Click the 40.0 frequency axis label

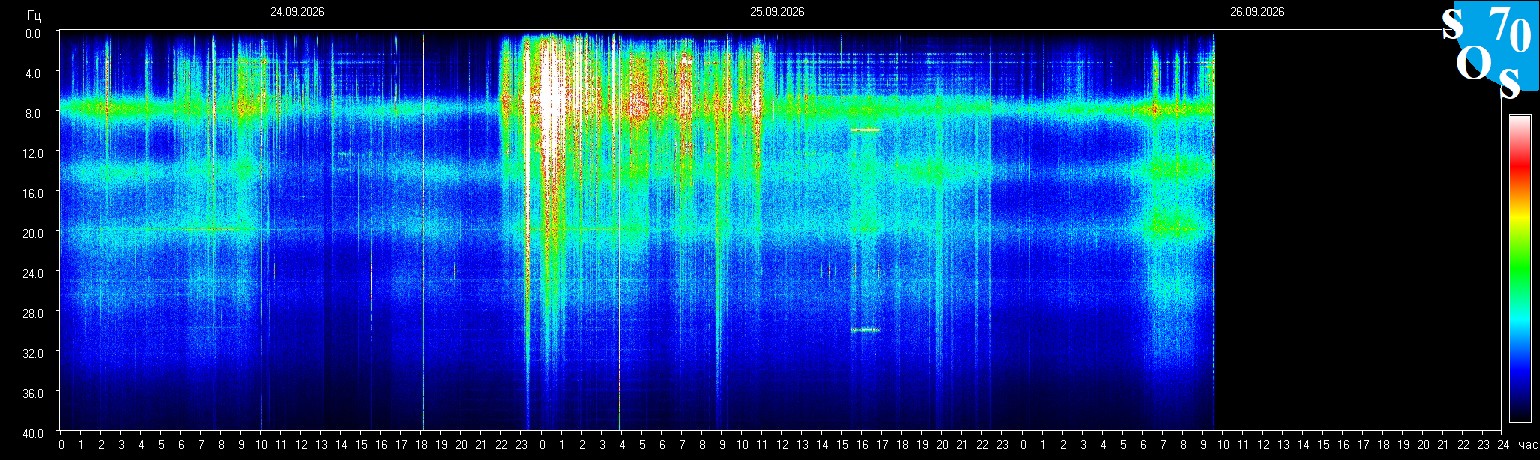(x=31, y=432)
